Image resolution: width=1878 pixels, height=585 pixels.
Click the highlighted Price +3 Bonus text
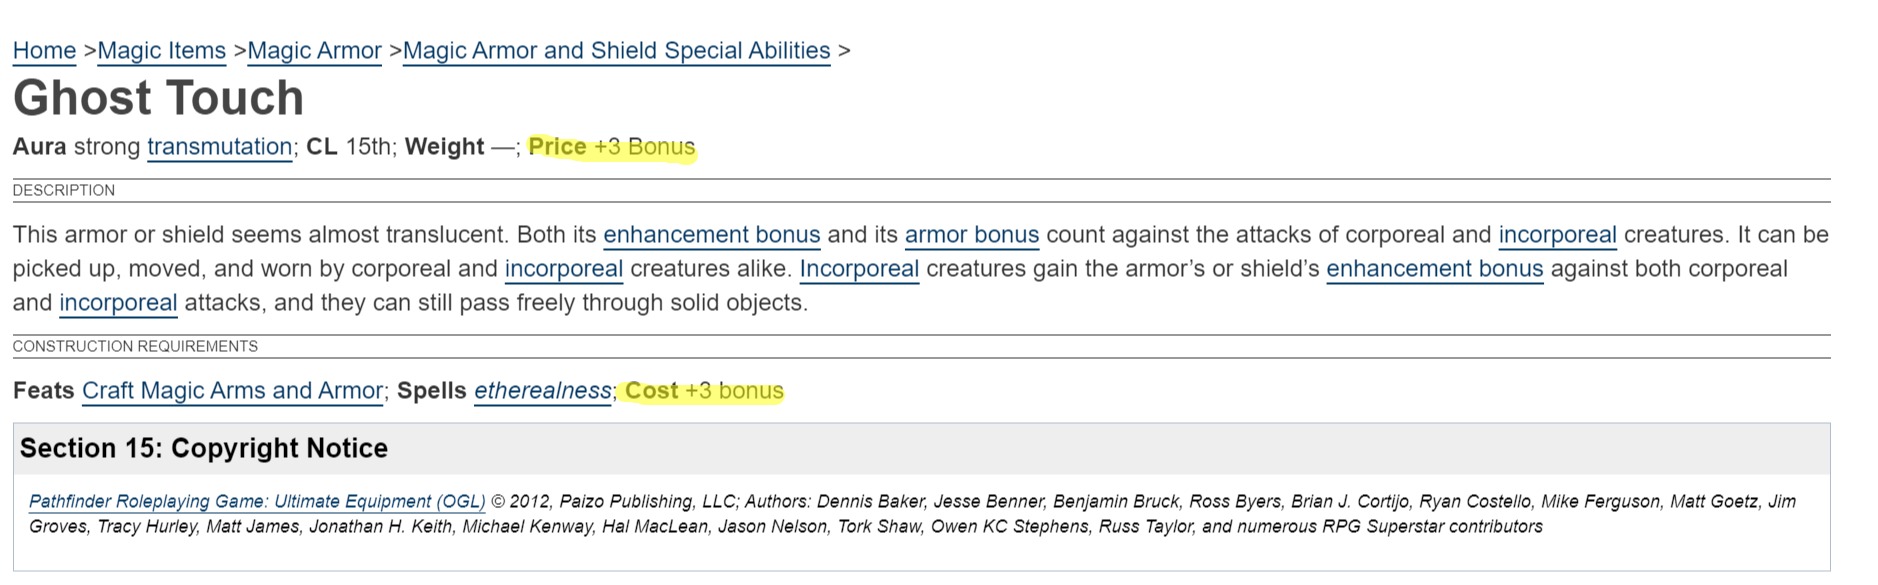[611, 147]
